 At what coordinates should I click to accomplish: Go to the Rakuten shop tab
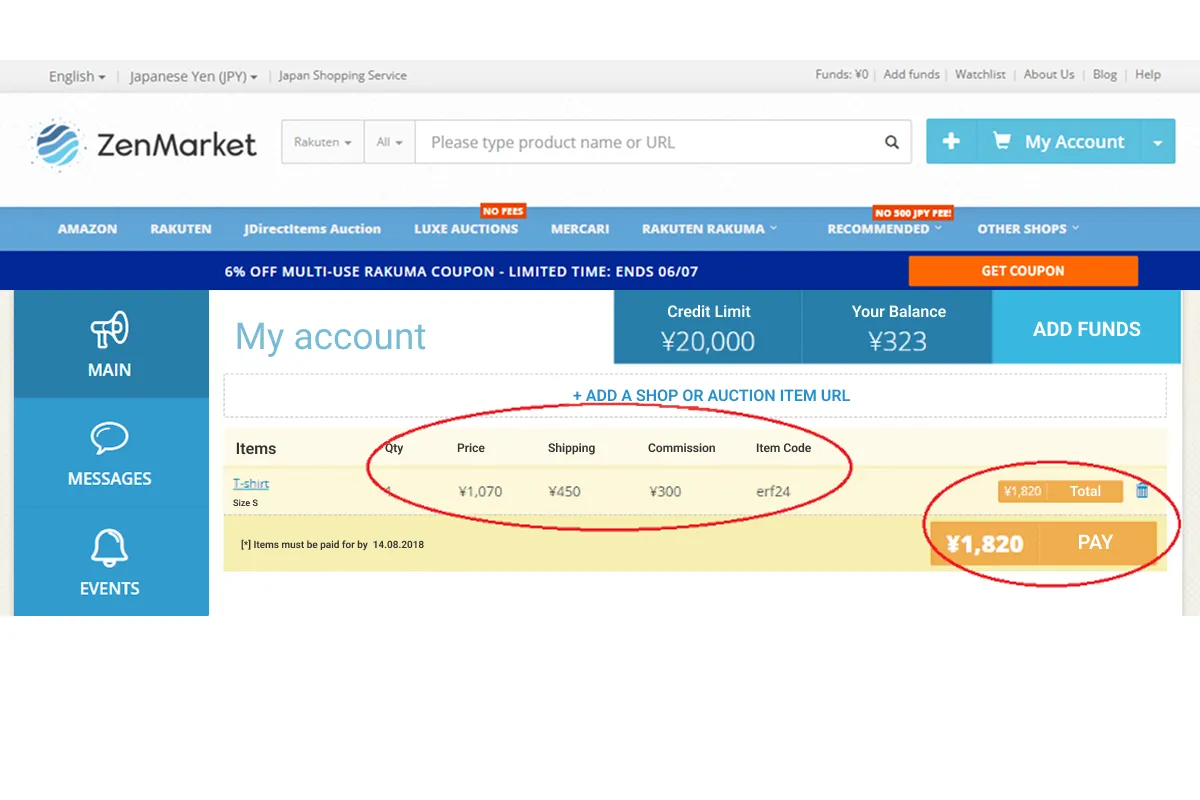coord(181,229)
